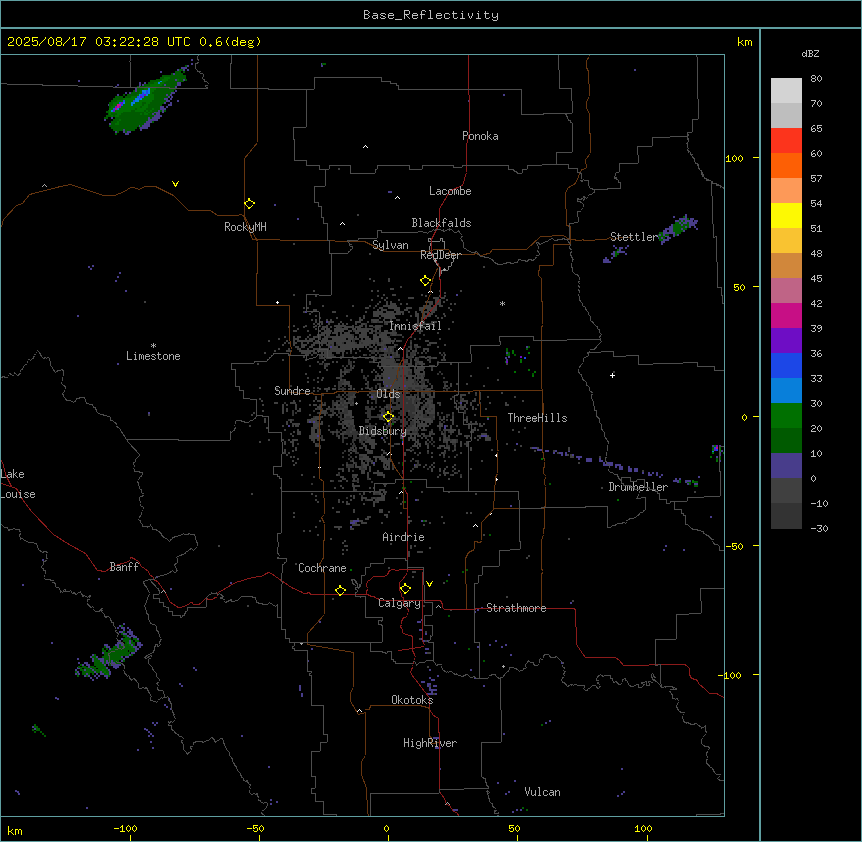Image resolution: width=862 pixels, height=842 pixels.
Task: Pick the purple 36–39 dBZ legend swatch
Action: pos(786,341)
